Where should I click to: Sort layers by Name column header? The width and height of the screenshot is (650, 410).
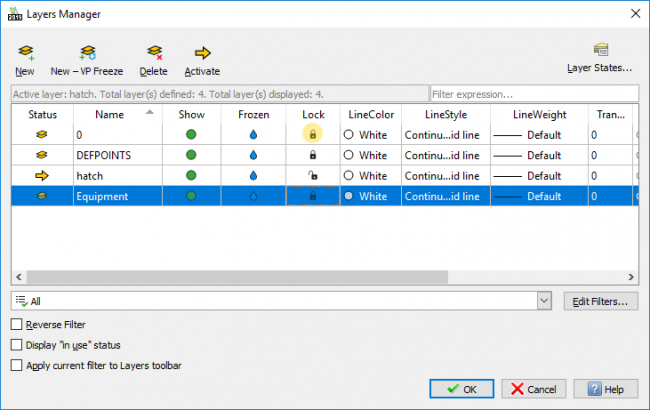[118, 114]
